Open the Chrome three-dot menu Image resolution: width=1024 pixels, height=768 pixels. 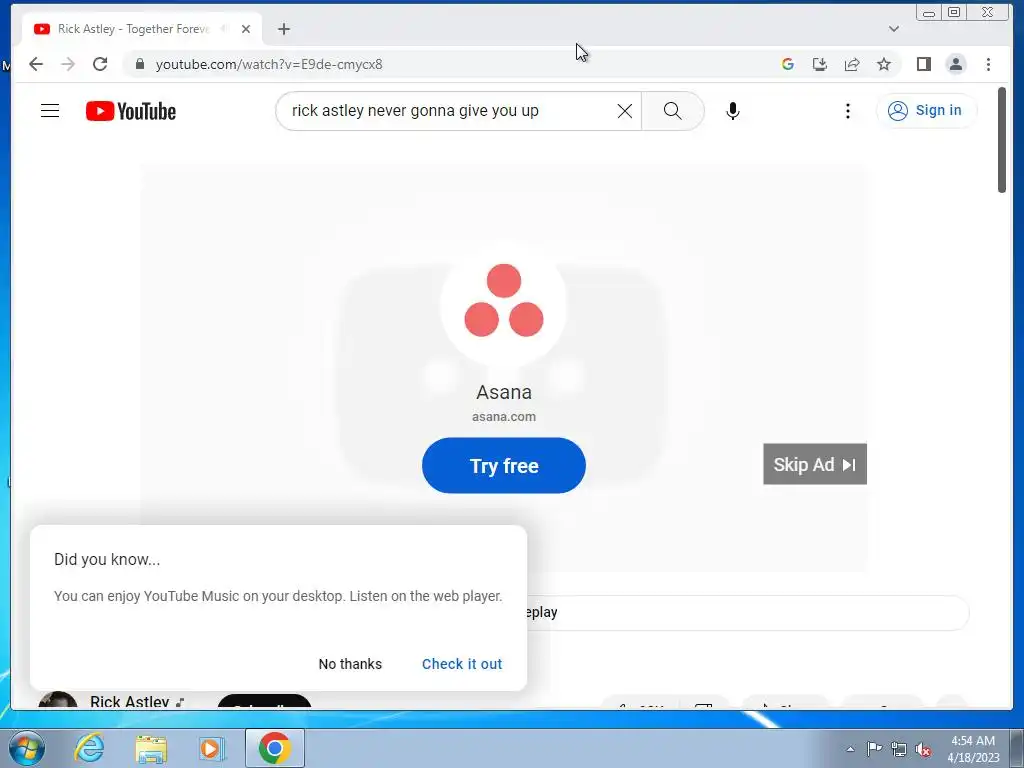tap(988, 64)
